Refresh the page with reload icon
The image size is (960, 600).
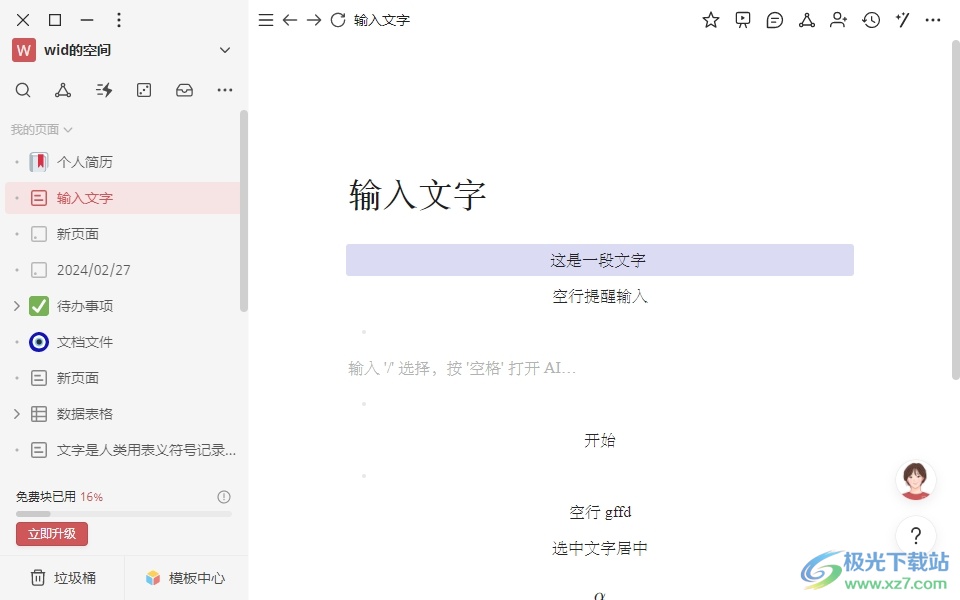(338, 20)
